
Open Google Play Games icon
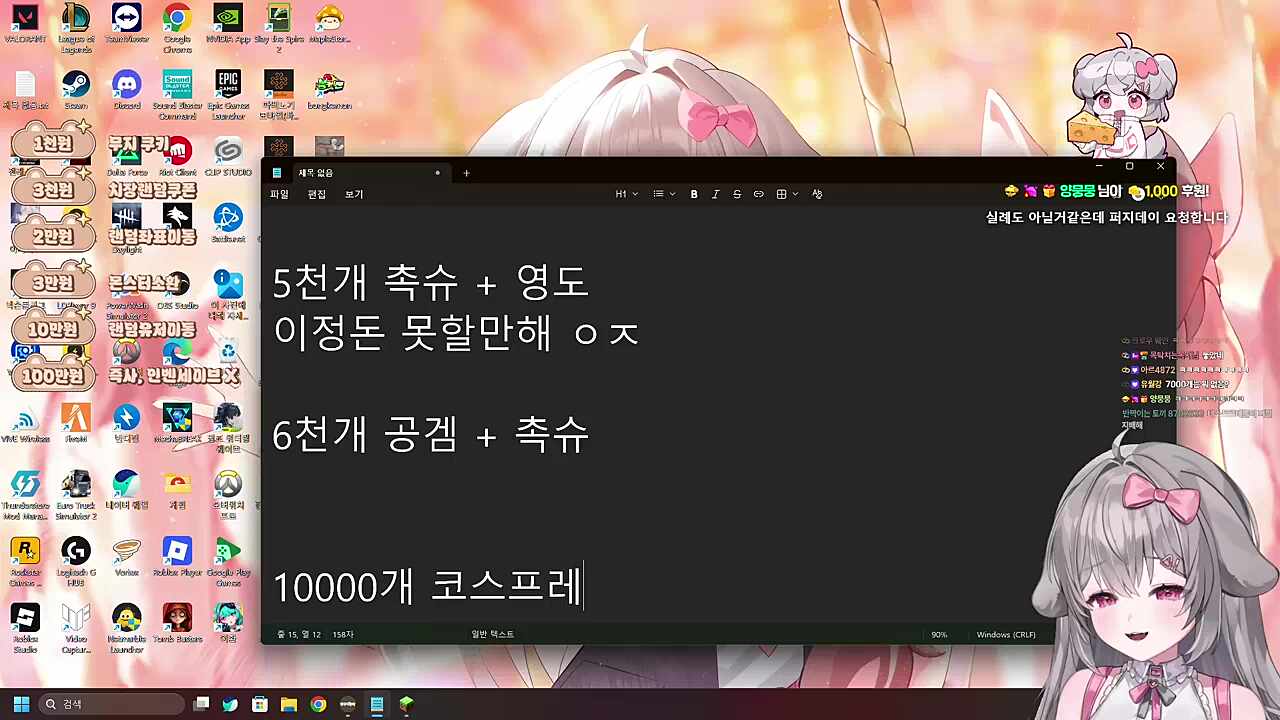point(228,561)
